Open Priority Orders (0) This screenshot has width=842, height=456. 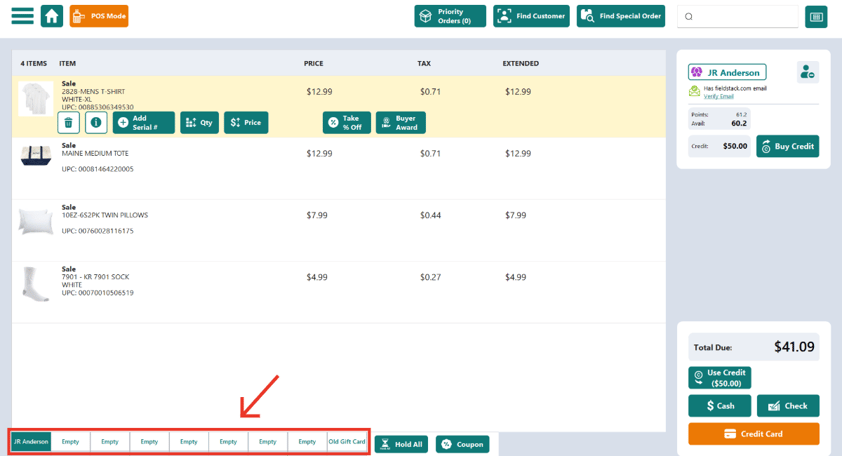[450, 16]
